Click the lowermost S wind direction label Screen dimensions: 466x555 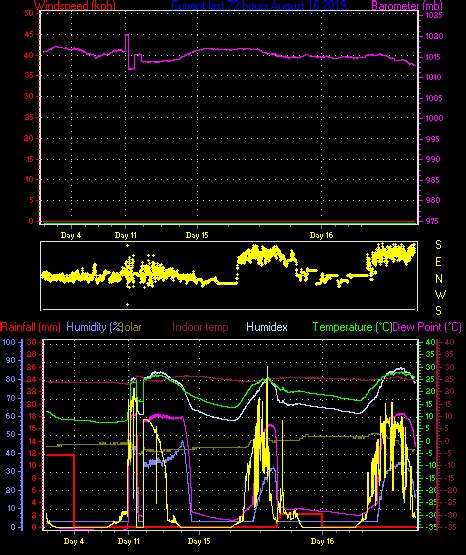tap(438, 311)
